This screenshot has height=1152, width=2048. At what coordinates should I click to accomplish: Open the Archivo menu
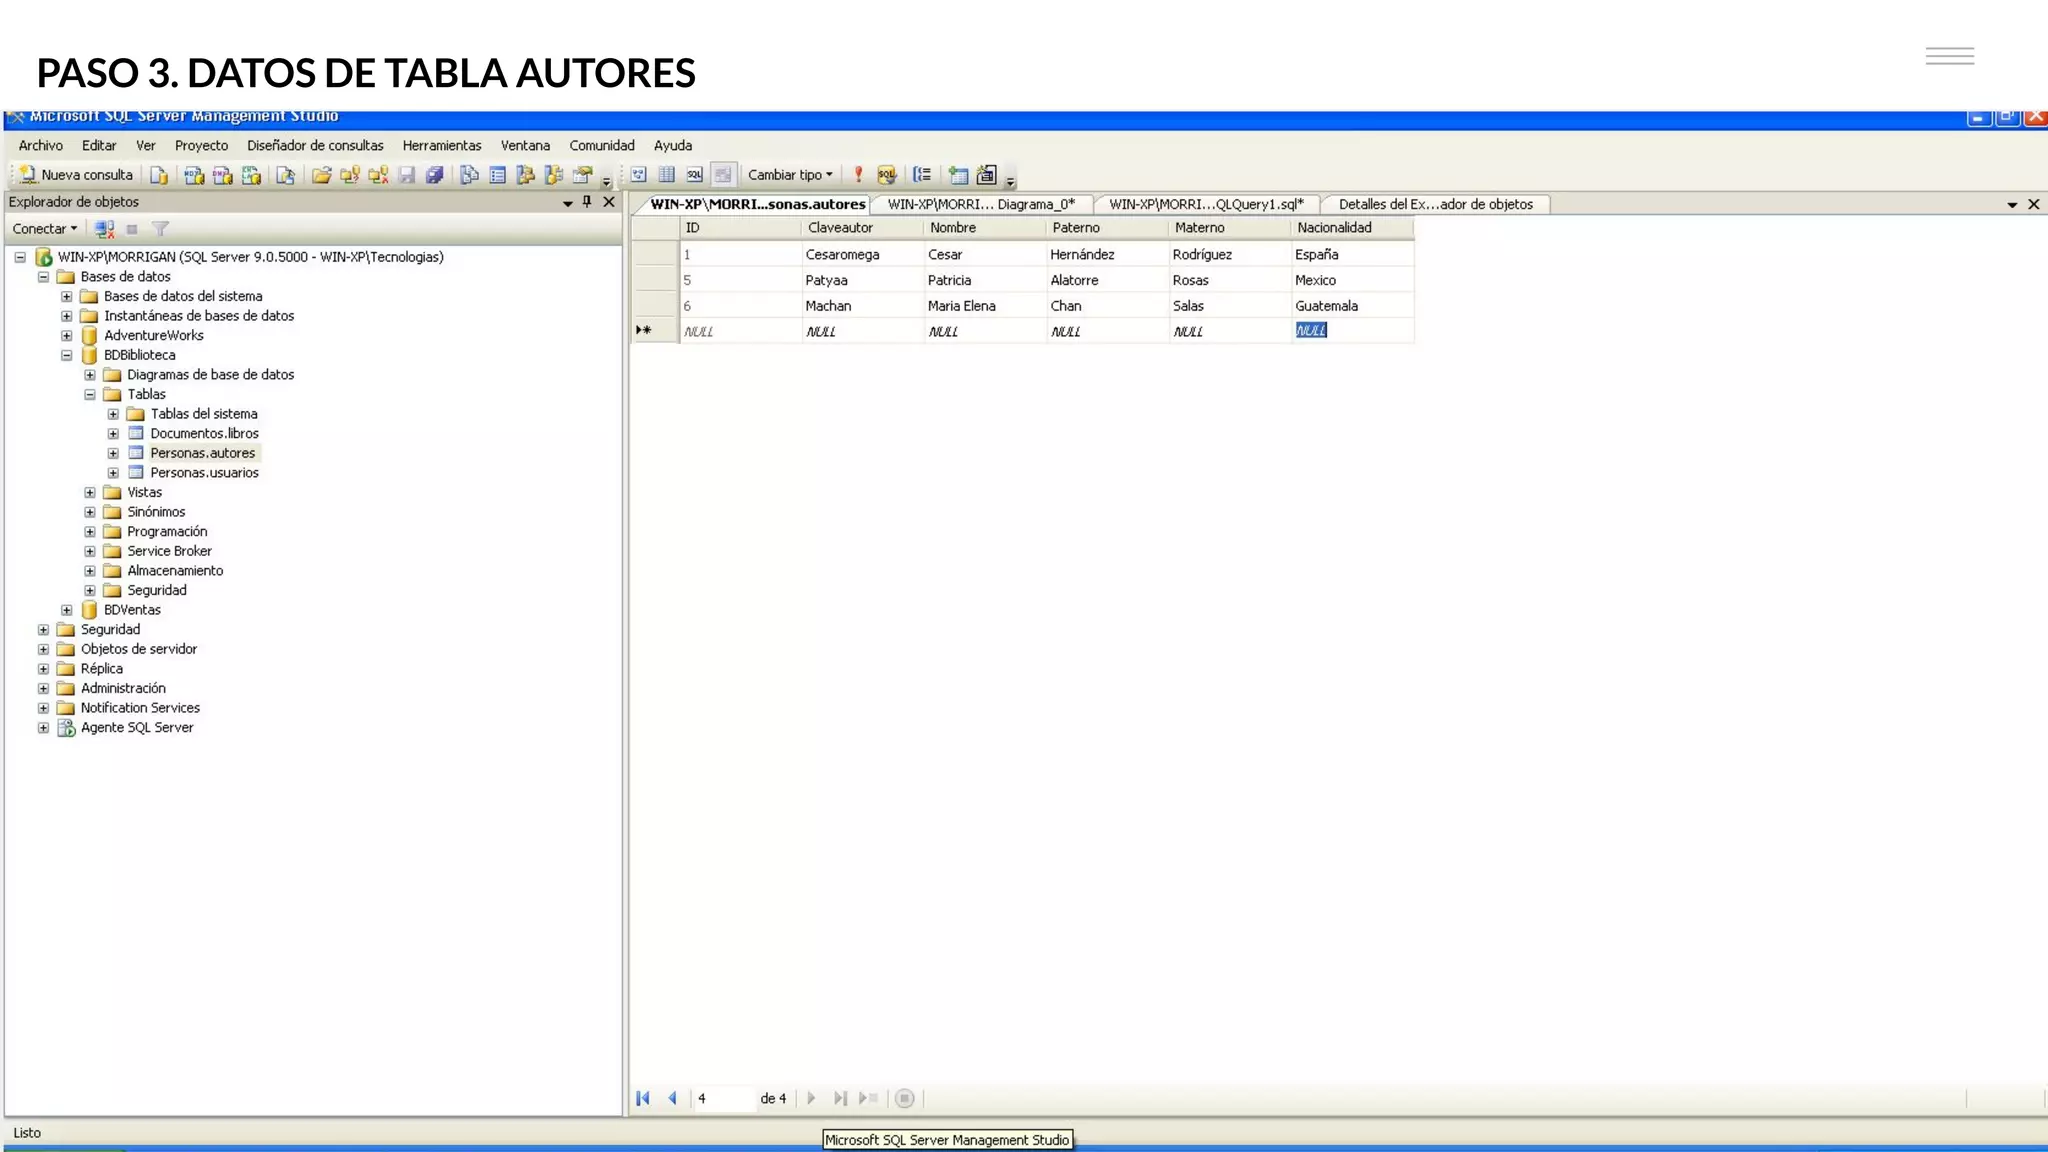pos(40,146)
